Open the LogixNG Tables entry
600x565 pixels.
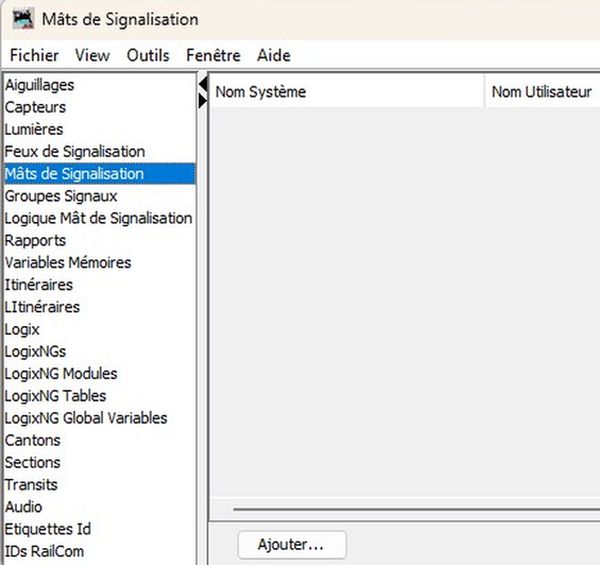(x=55, y=396)
